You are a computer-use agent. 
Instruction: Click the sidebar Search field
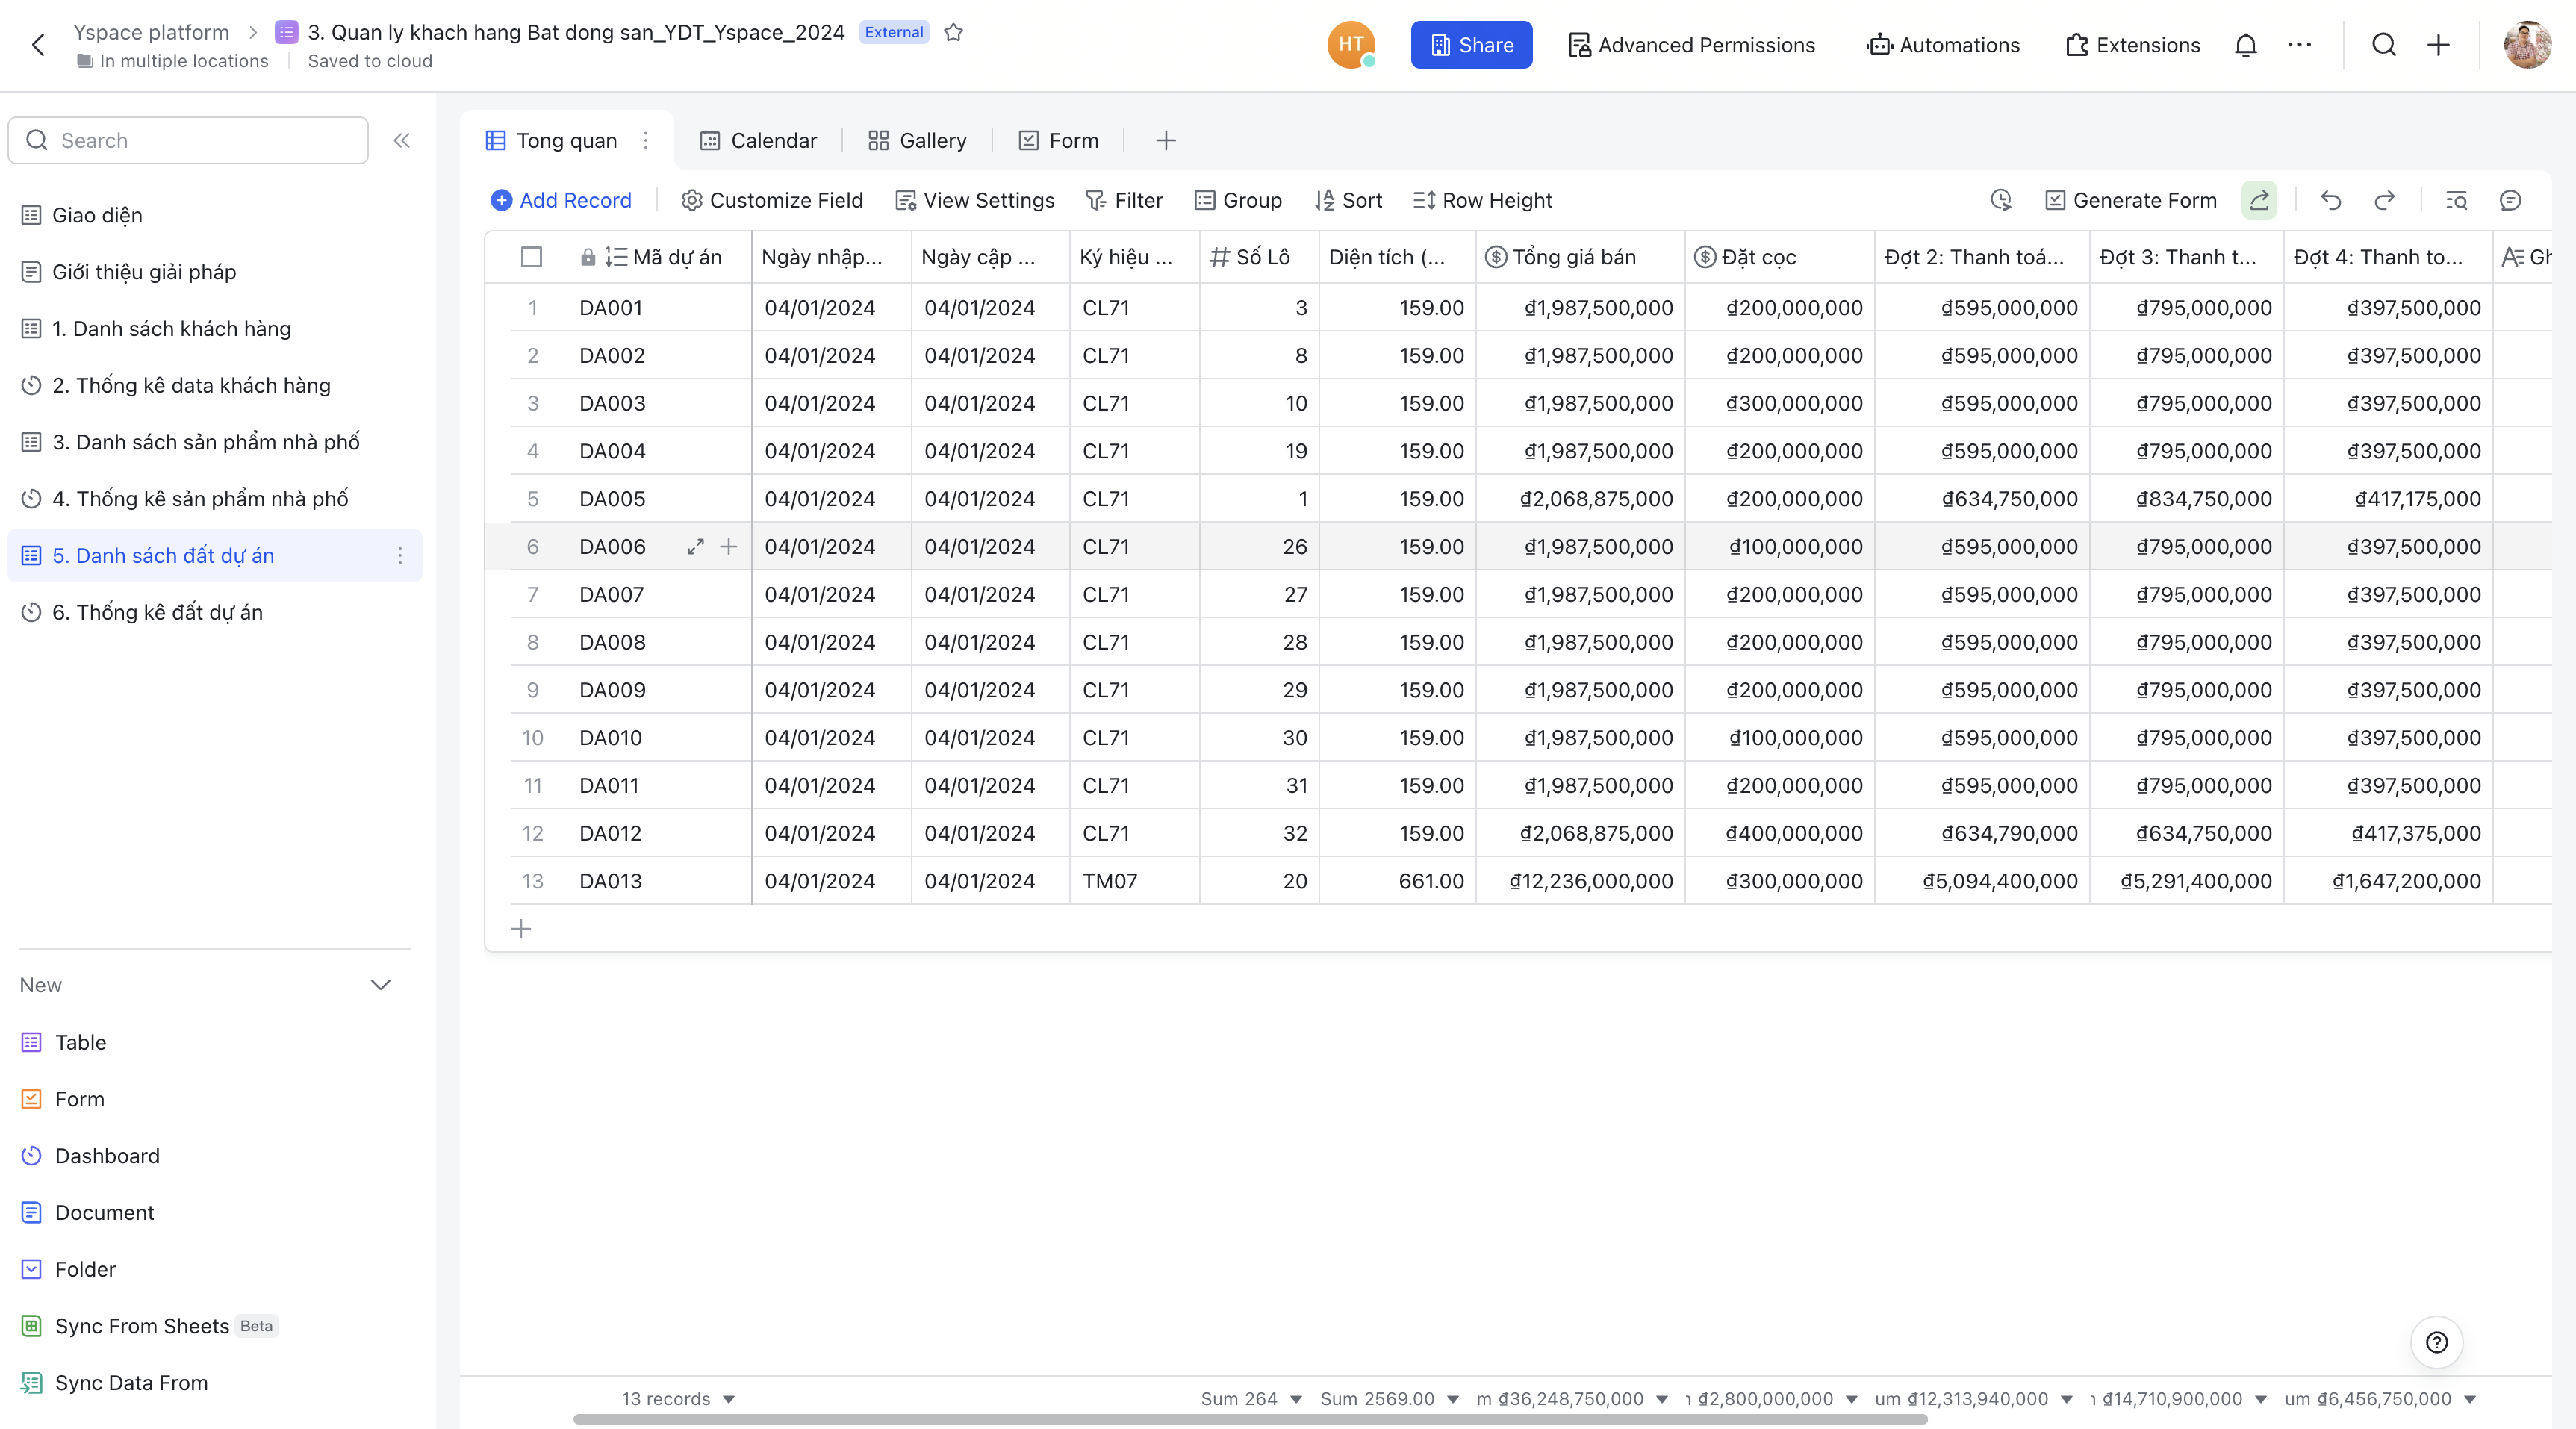[188, 140]
